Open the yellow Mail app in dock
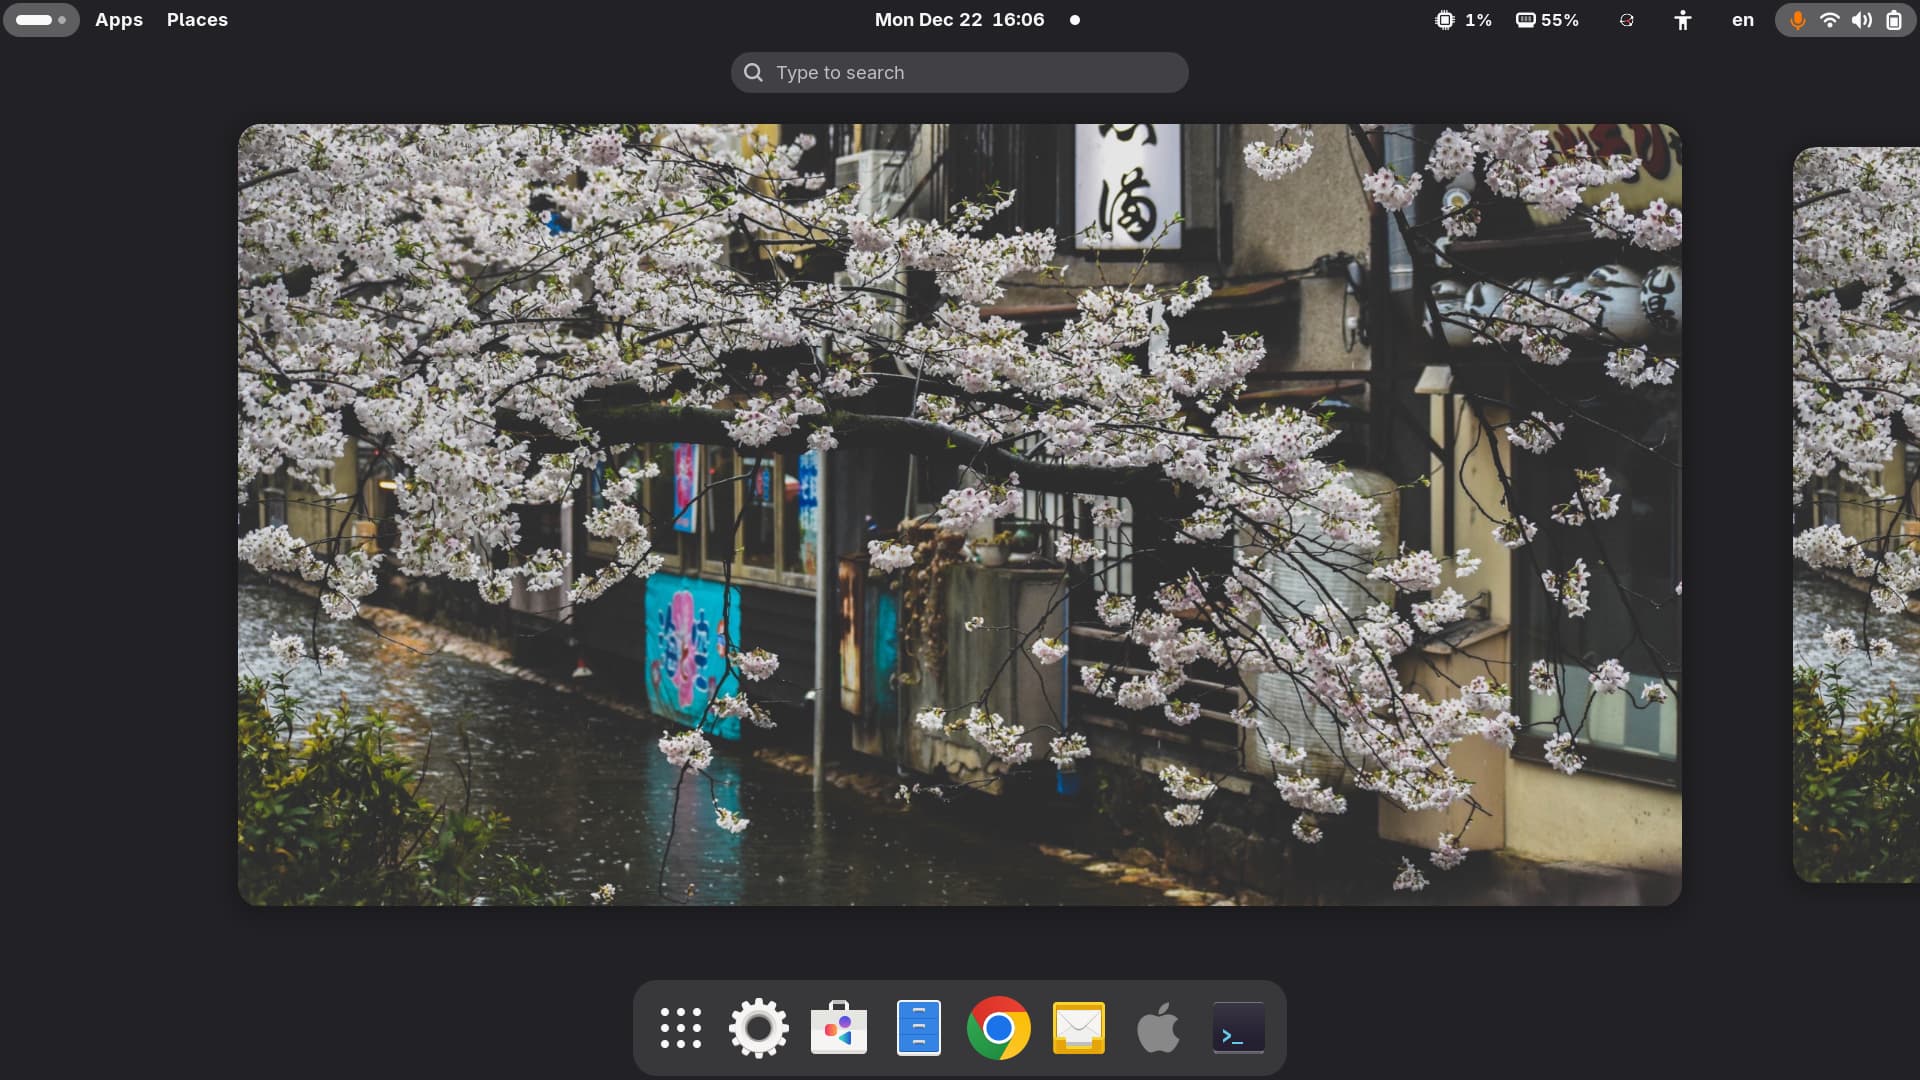This screenshot has width=1920, height=1080. coord(1079,1028)
